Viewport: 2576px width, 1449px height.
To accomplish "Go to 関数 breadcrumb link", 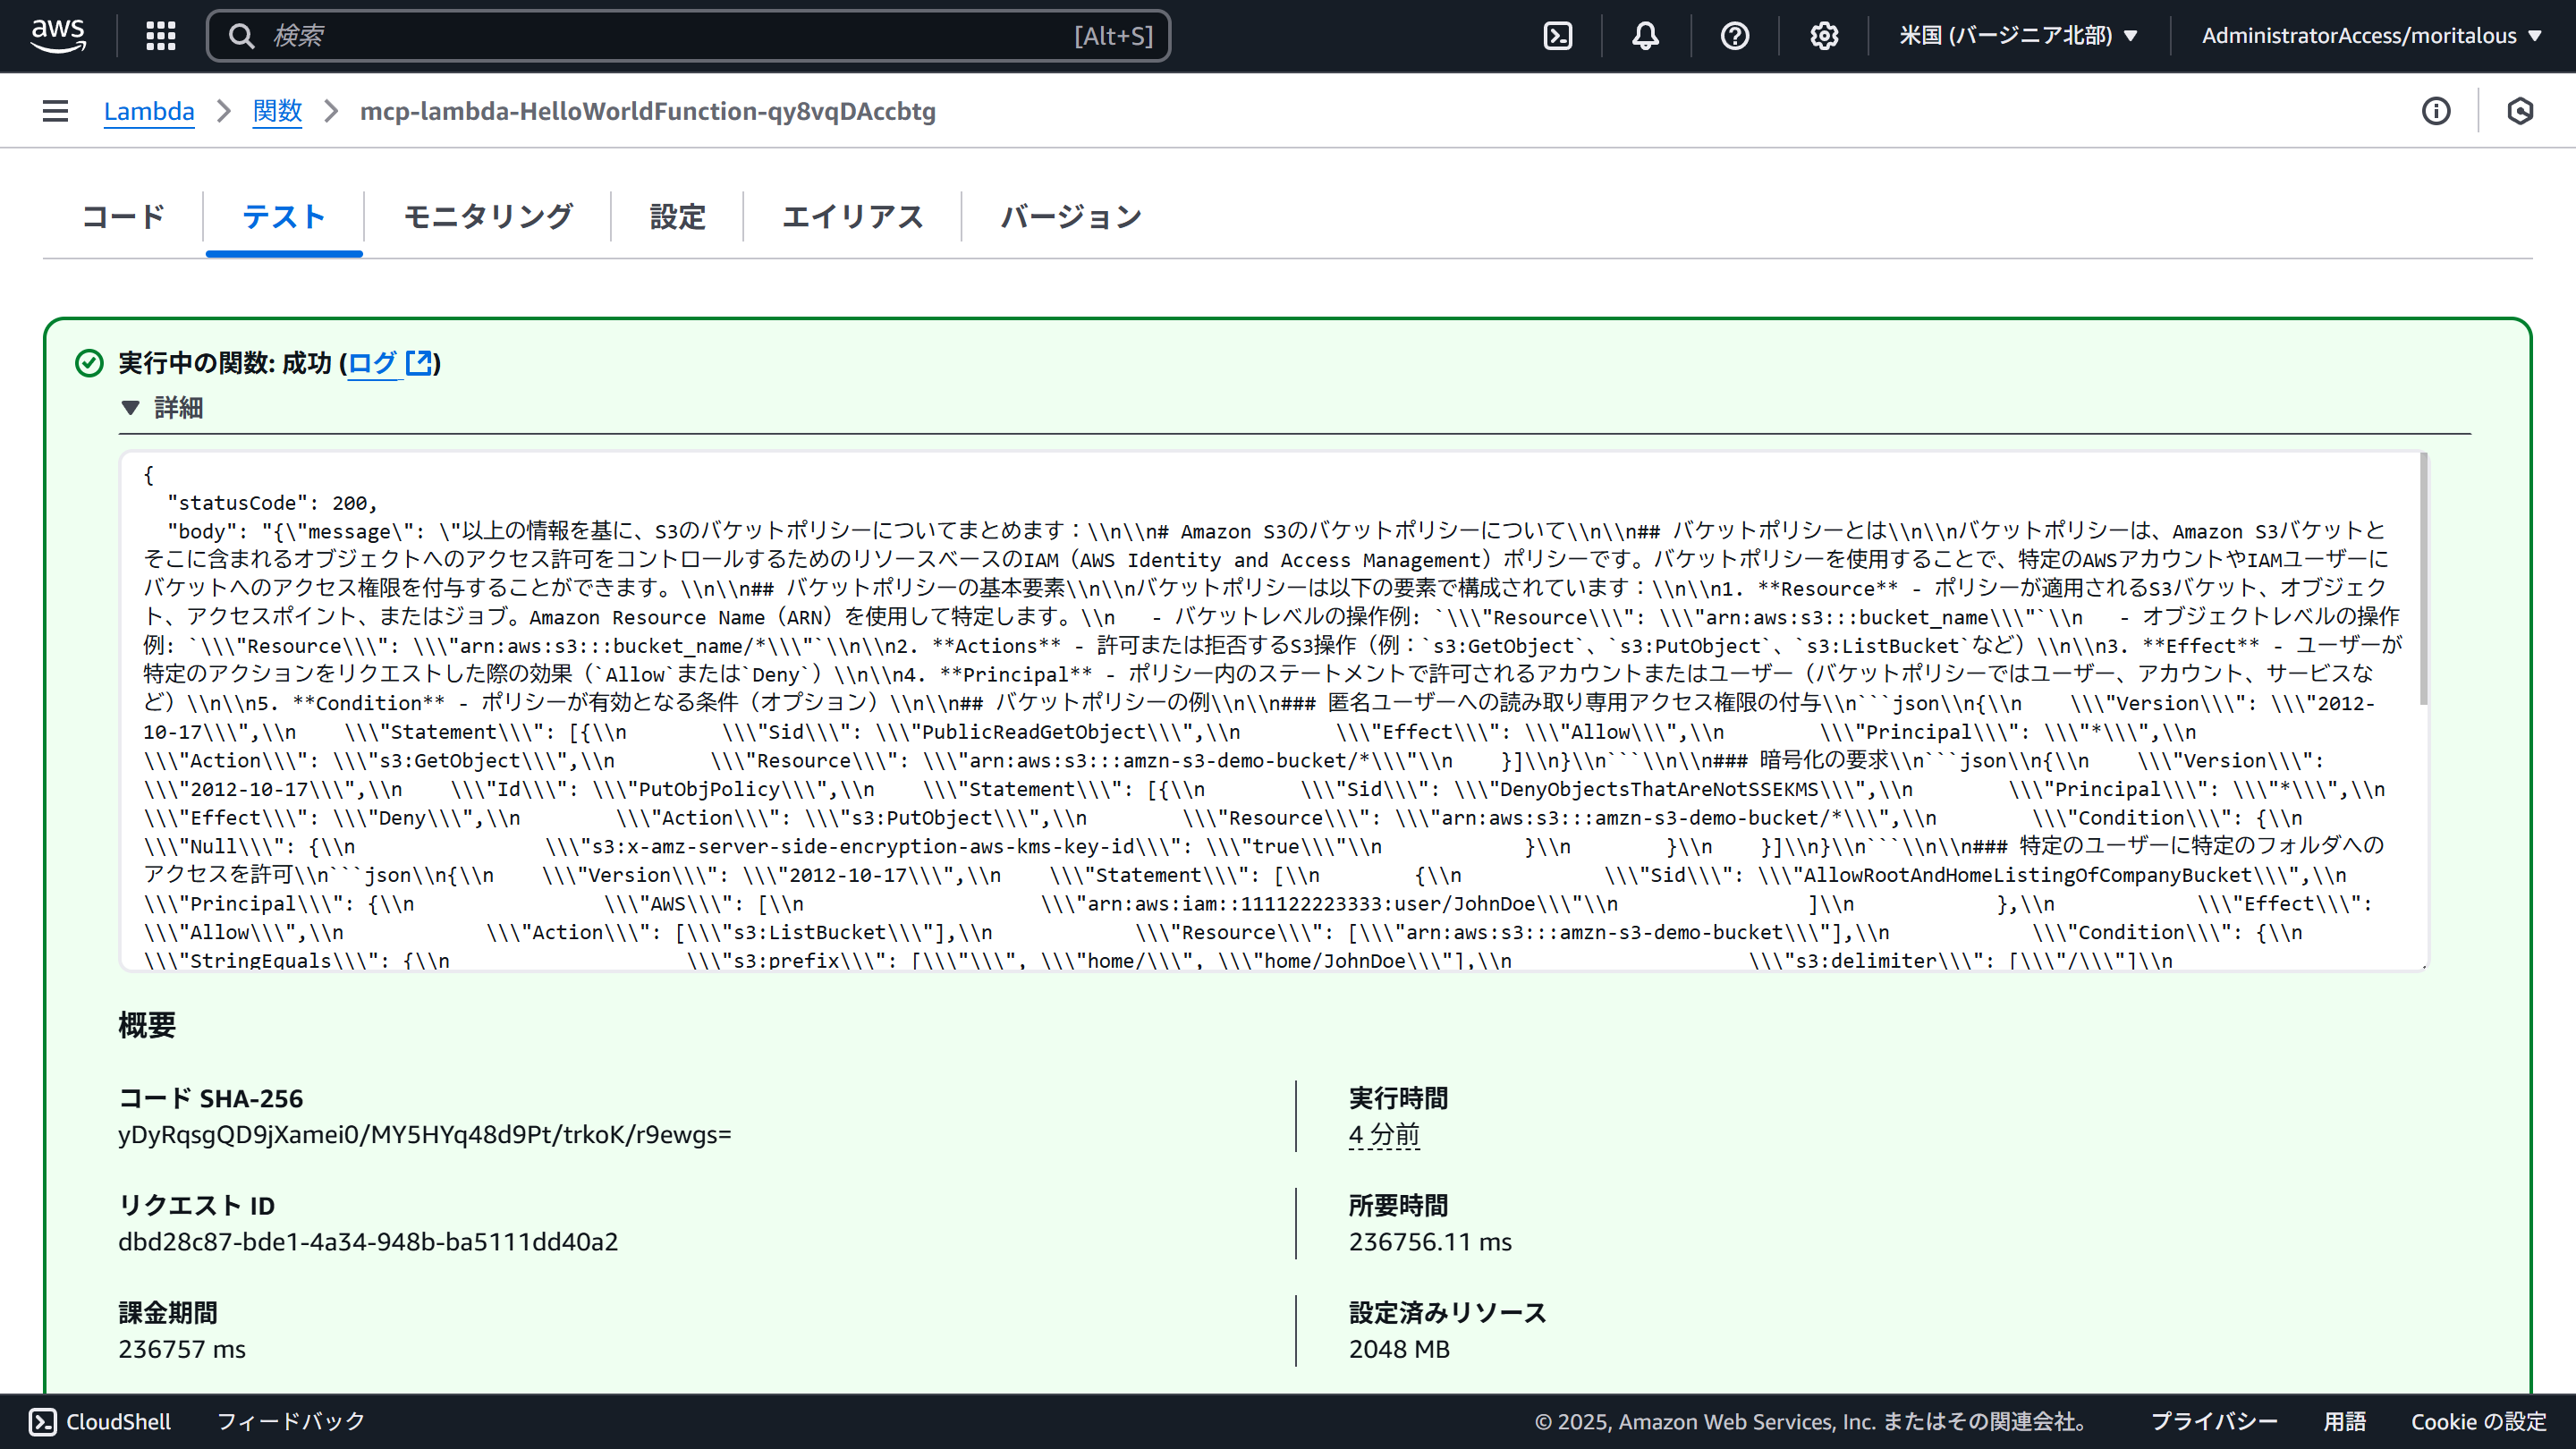I will tap(277, 111).
